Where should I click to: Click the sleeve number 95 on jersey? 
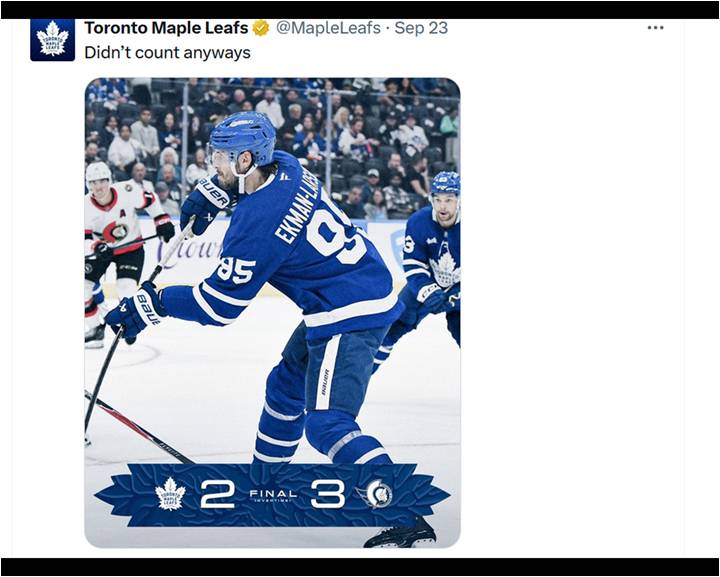pyautogui.click(x=236, y=270)
